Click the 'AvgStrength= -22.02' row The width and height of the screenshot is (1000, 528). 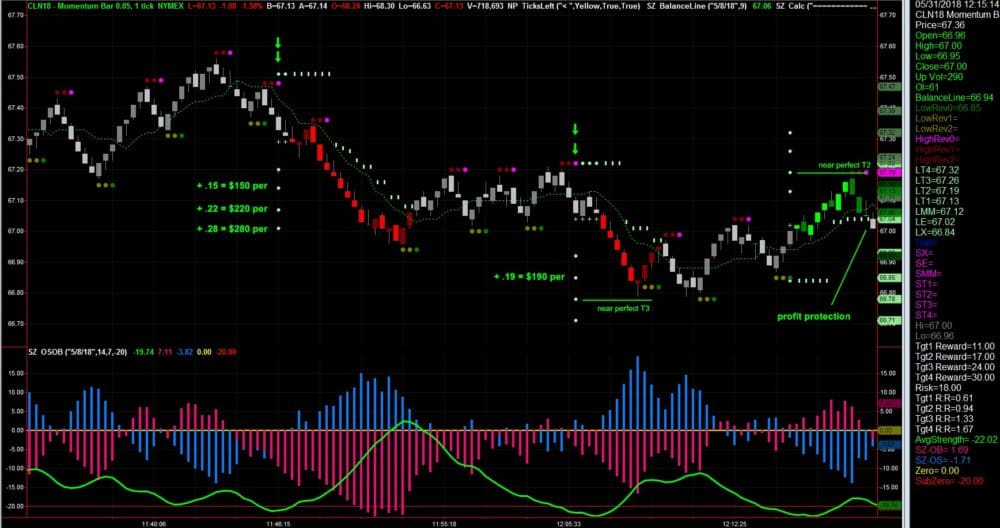click(956, 439)
